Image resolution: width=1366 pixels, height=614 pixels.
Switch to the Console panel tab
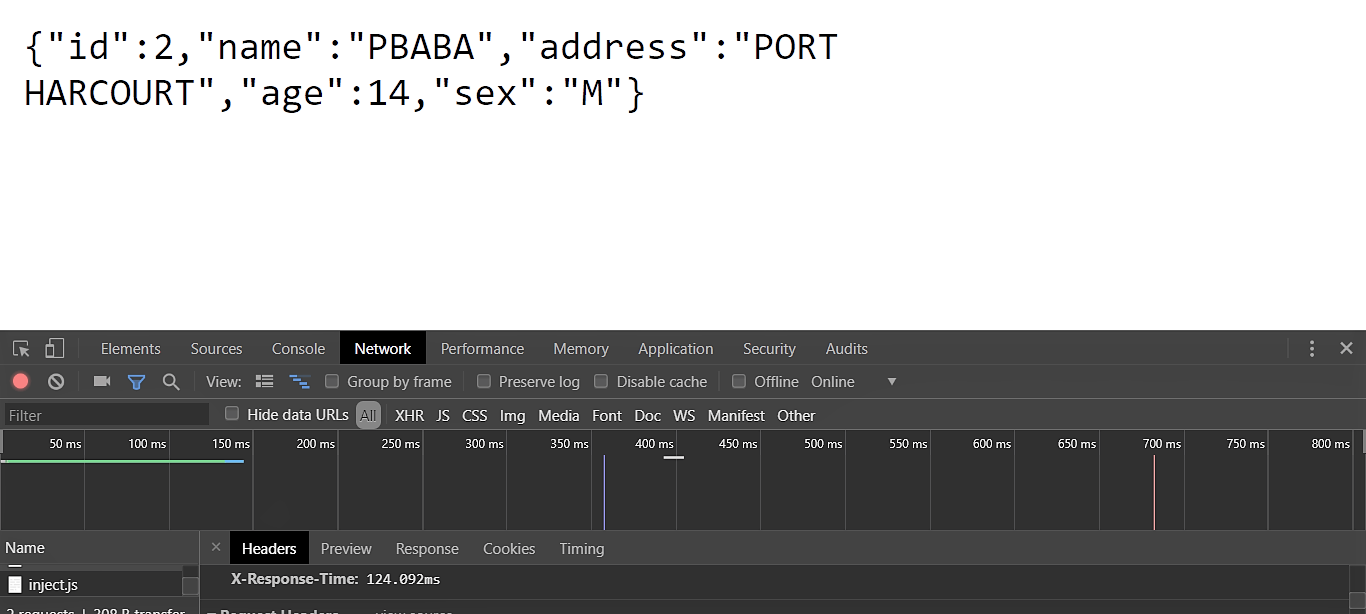tap(298, 349)
